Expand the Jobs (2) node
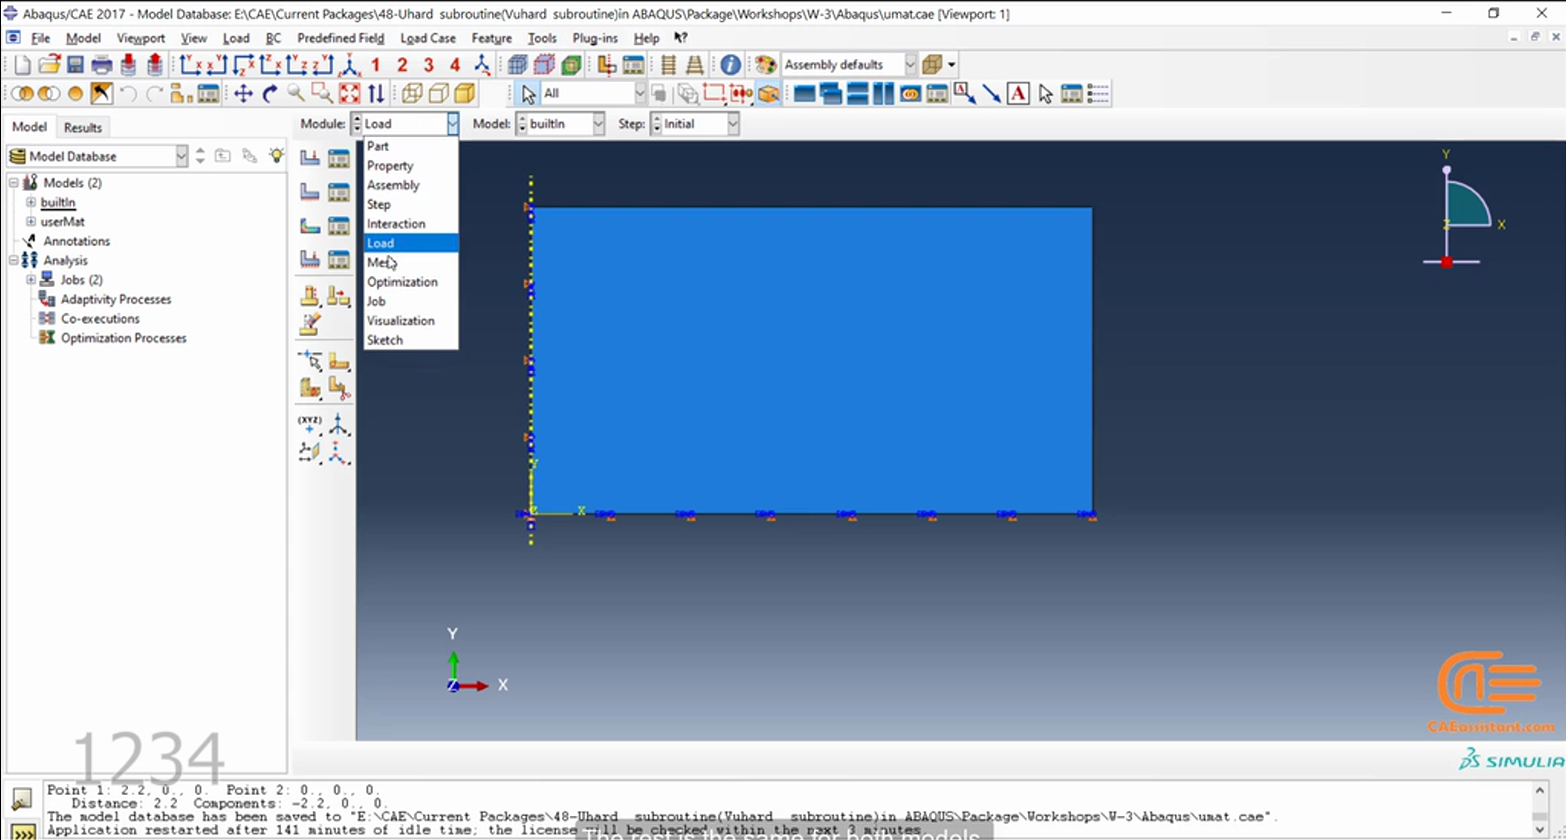The image size is (1566, 840). [31, 280]
